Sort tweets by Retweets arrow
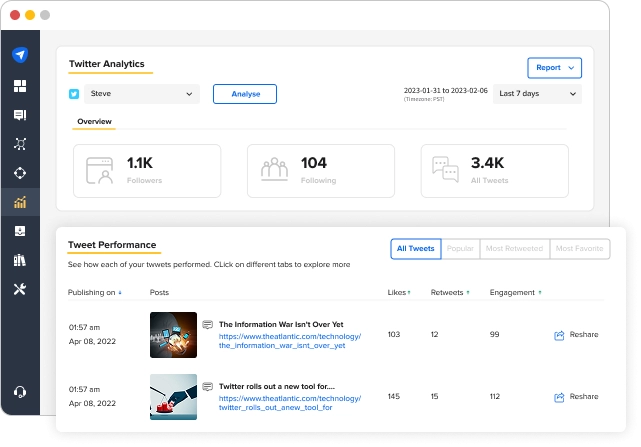Image resolution: width=641 pixels, height=447 pixels. click(x=468, y=292)
